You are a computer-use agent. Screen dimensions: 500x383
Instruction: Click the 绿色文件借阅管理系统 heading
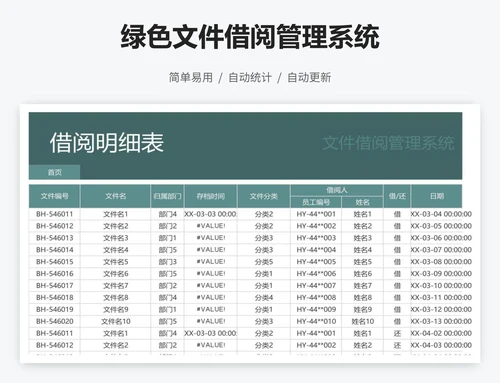250,37
